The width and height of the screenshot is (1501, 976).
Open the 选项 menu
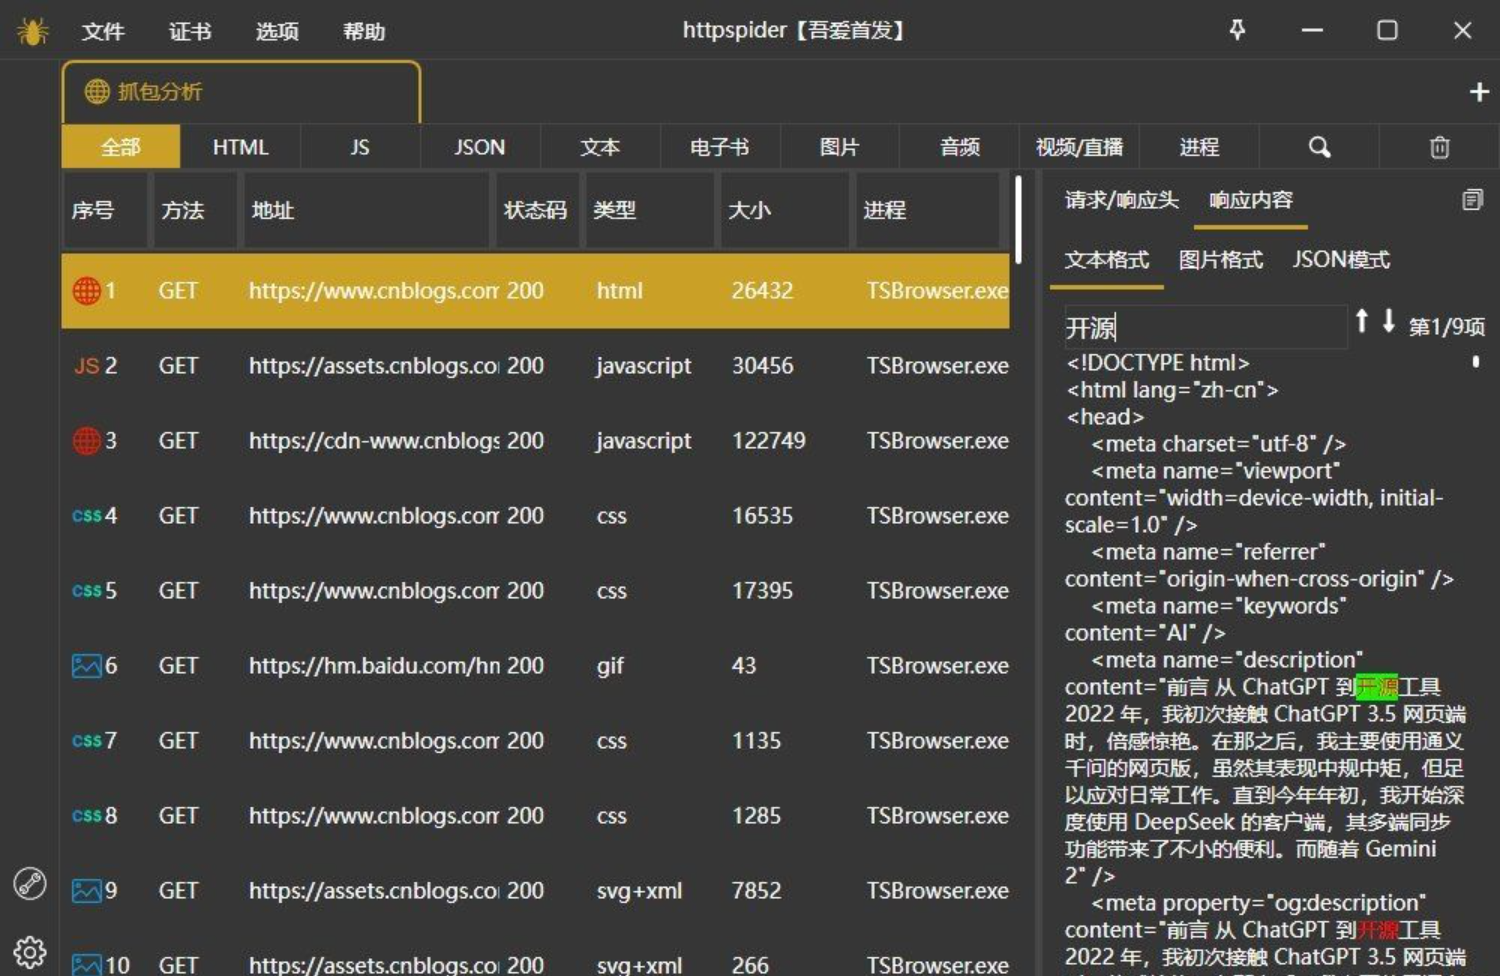[277, 32]
